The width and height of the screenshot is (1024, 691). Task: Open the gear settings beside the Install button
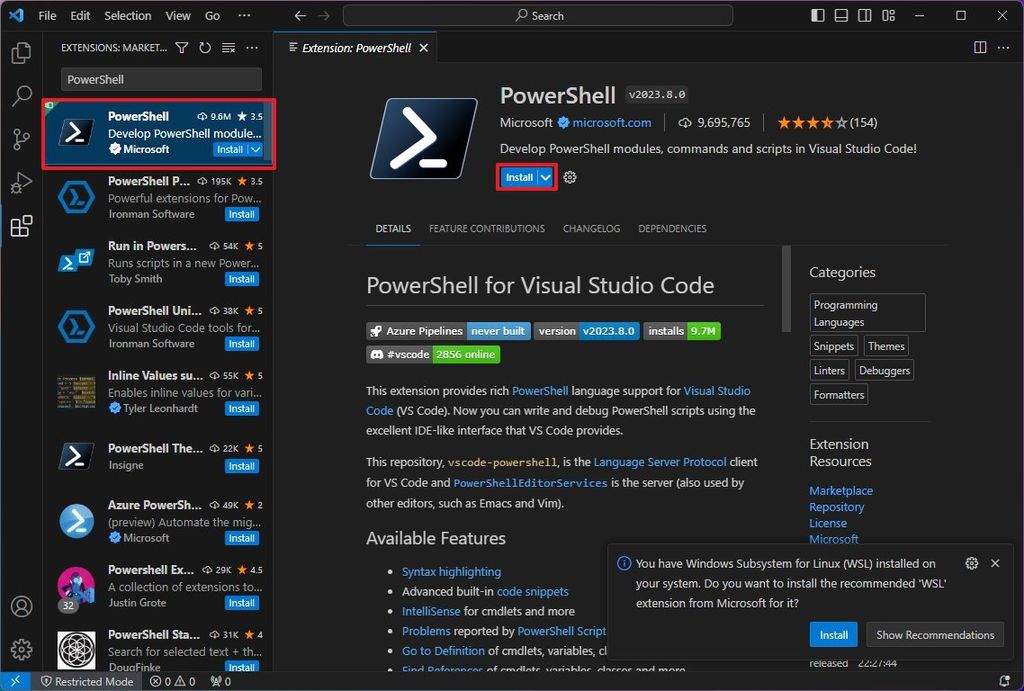[569, 177]
